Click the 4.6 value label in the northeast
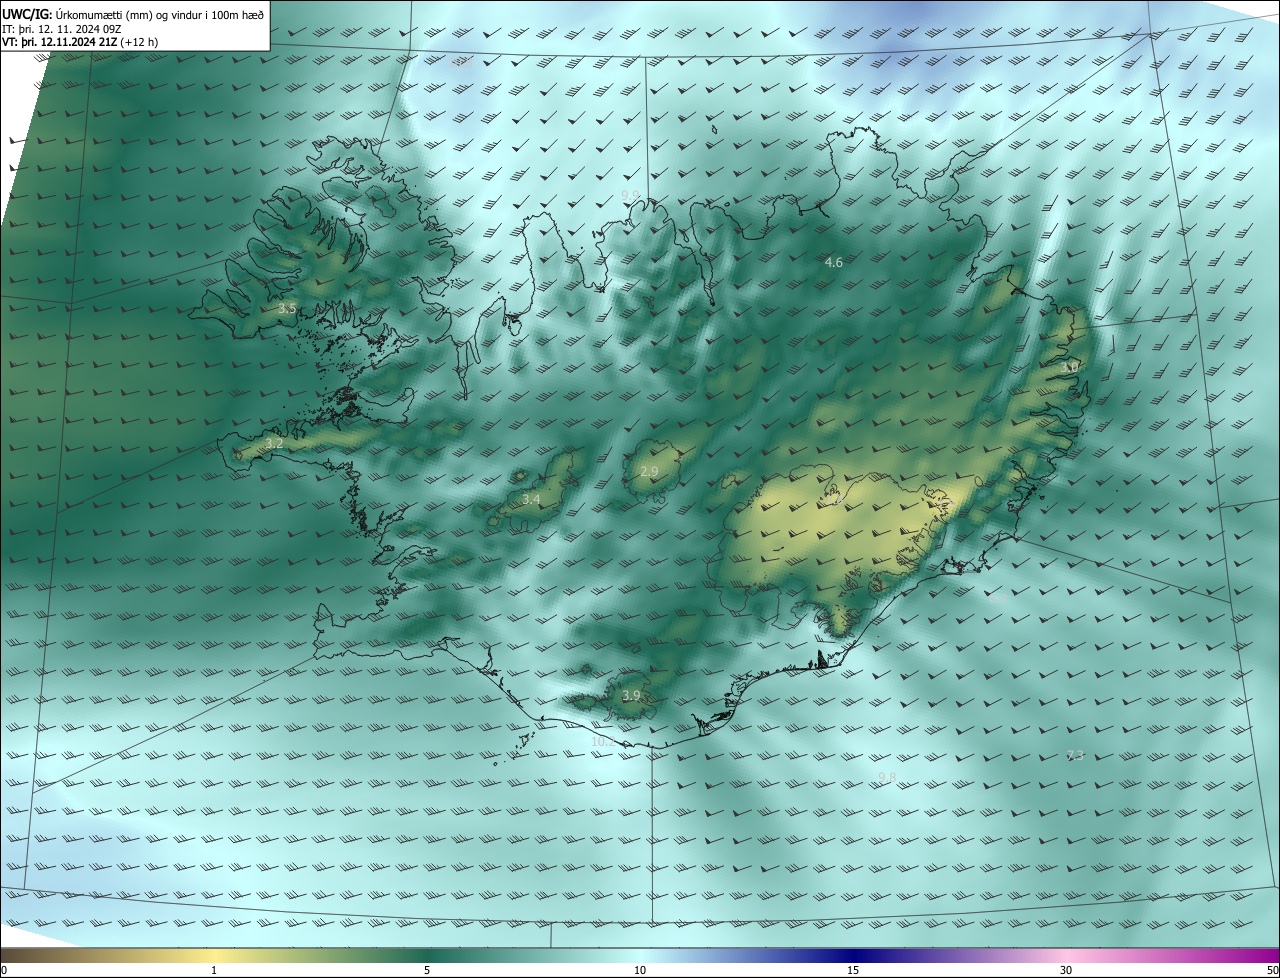This screenshot has width=1280, height=978. [x=834, y=262]
